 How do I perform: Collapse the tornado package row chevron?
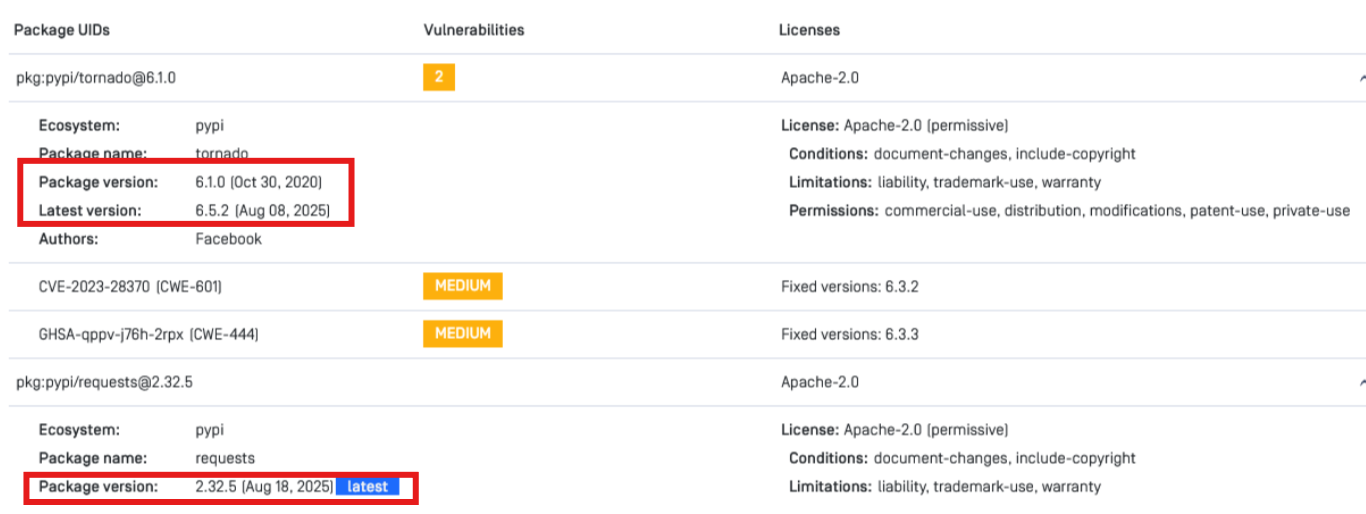[1361, 78]
